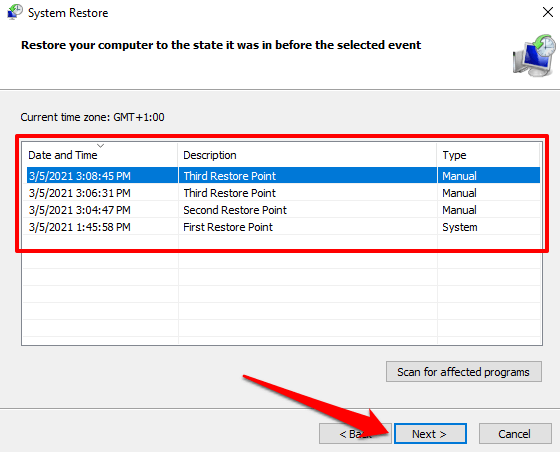
Task: Go to the next step with Next
Action: pyautogui.click(x=430, y=434)
